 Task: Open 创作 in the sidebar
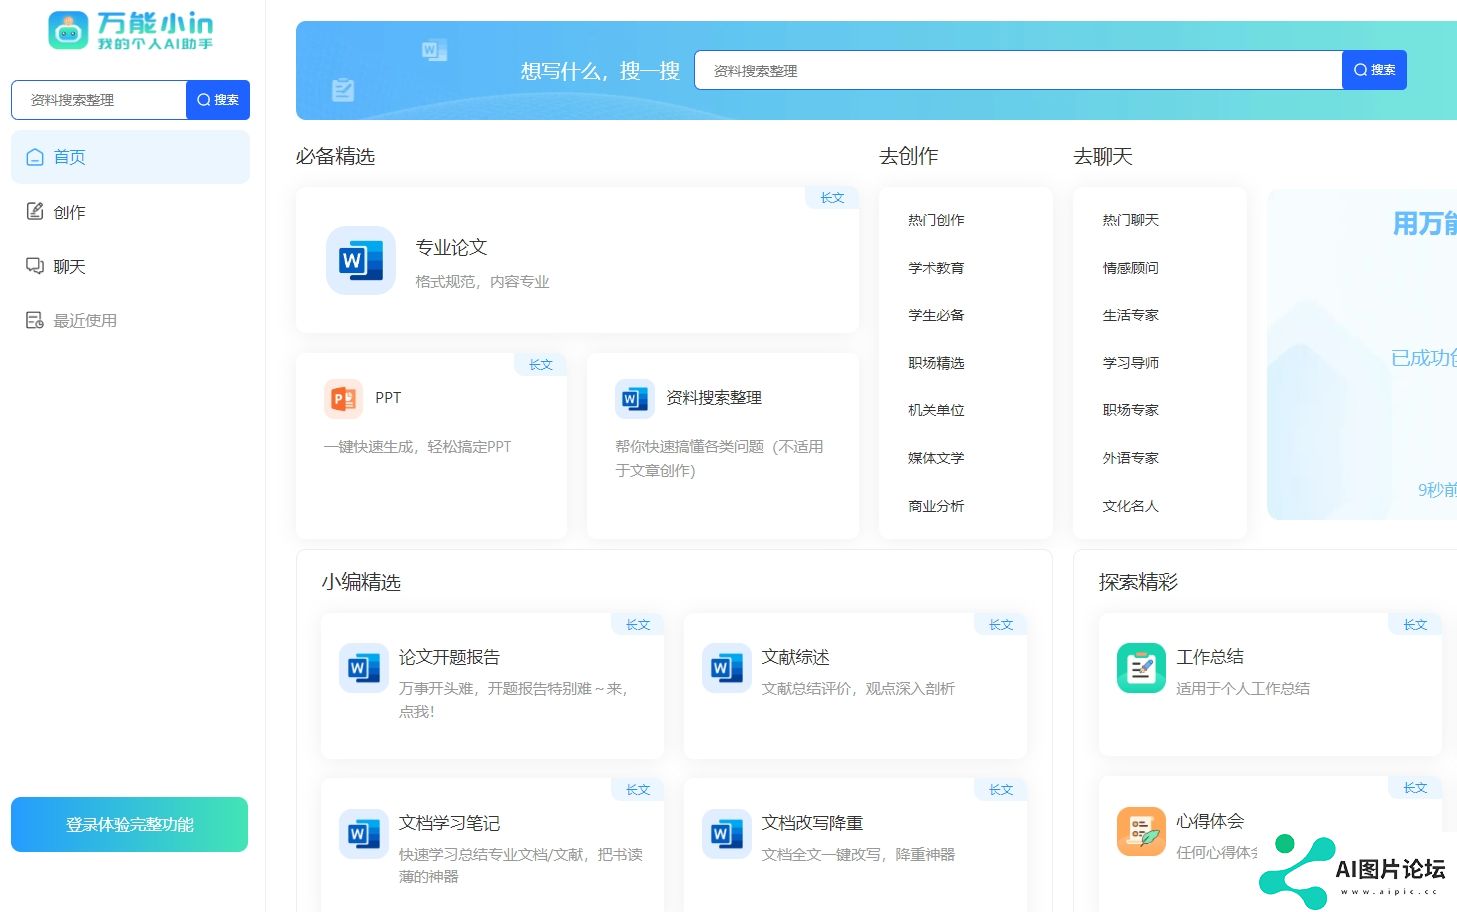point(130,211)
